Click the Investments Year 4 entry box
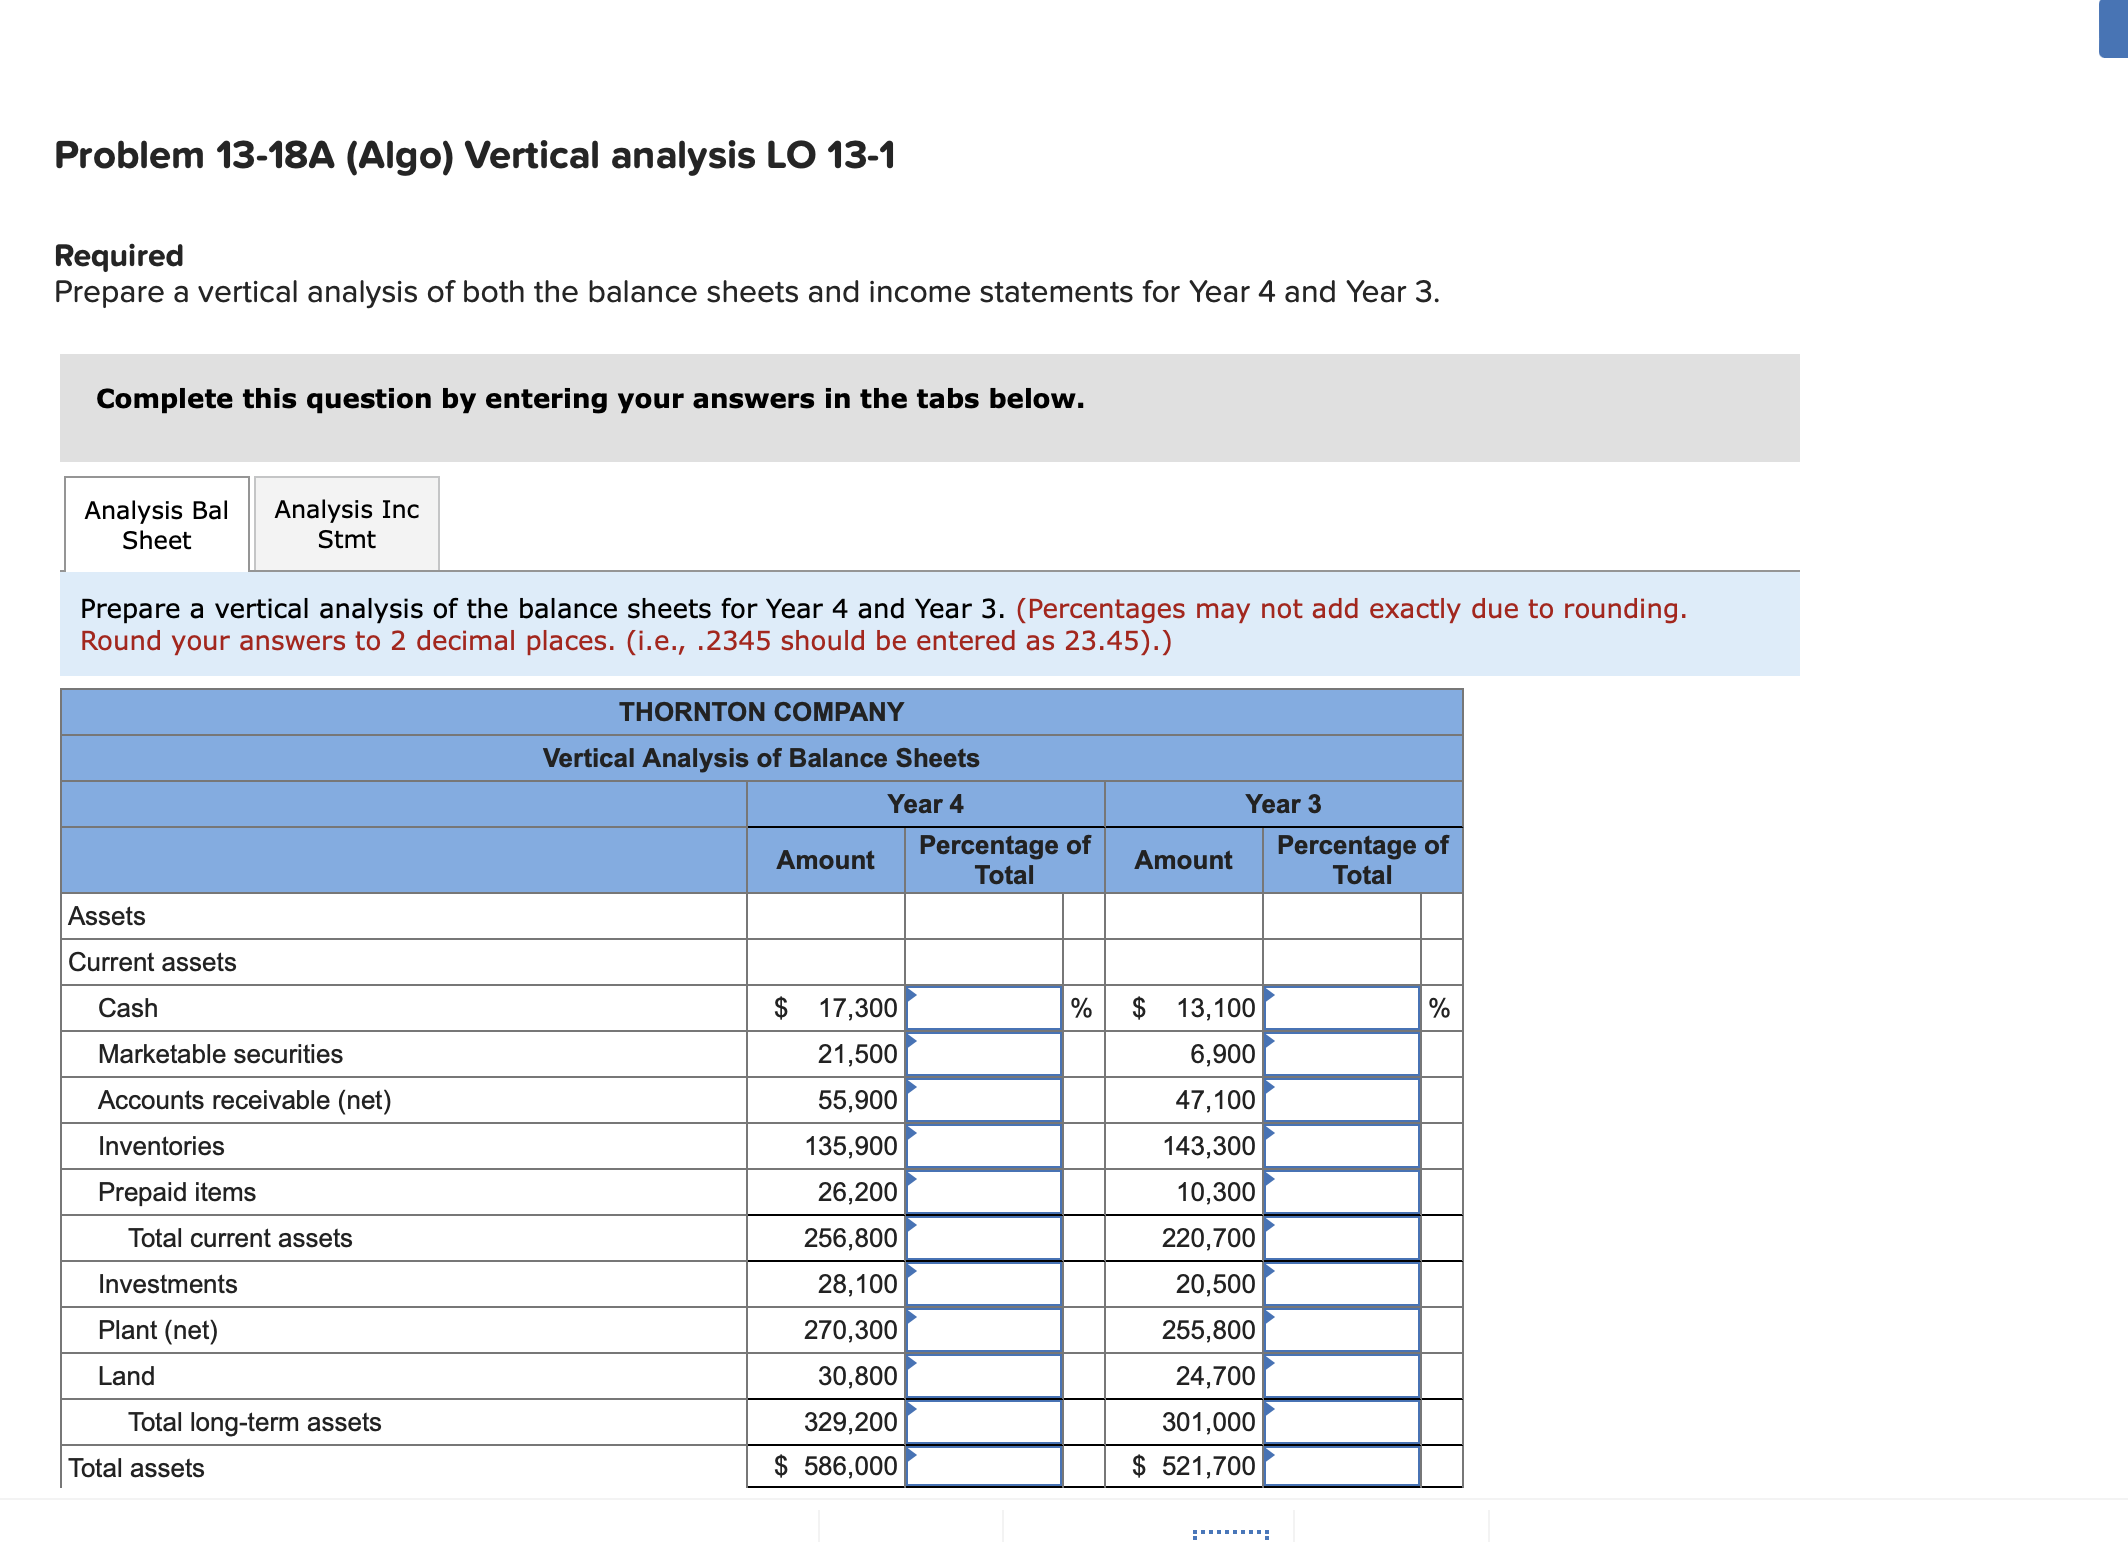 click(x=985, y=1284)
